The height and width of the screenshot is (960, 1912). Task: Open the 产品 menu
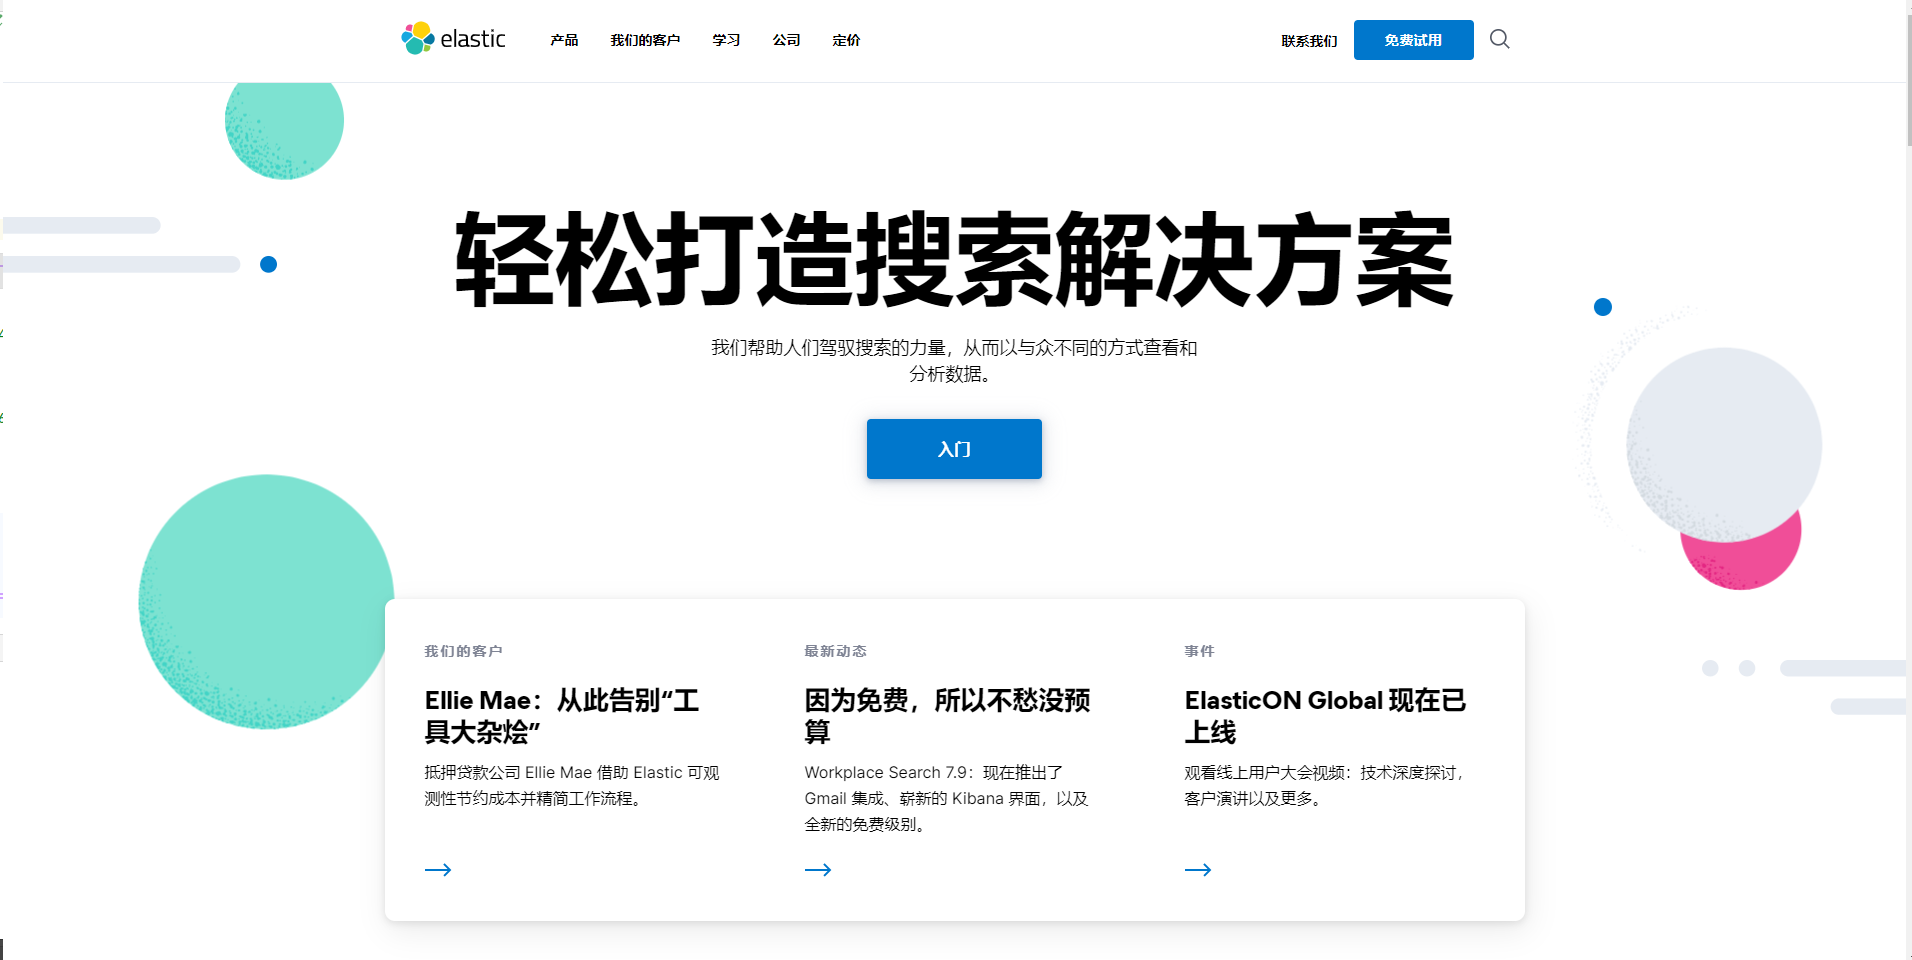tap(563, 40)
